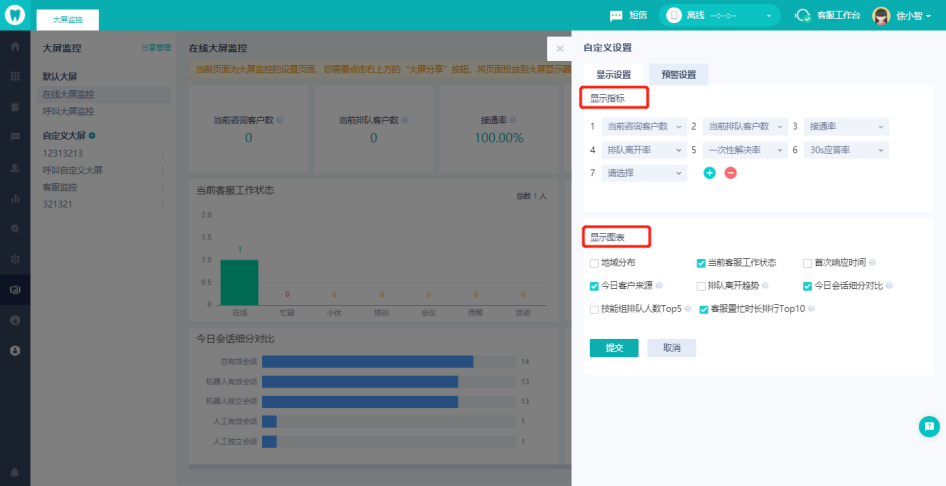Click the 徐小智 user avatar
946x486 pixels.
(881, 16)
